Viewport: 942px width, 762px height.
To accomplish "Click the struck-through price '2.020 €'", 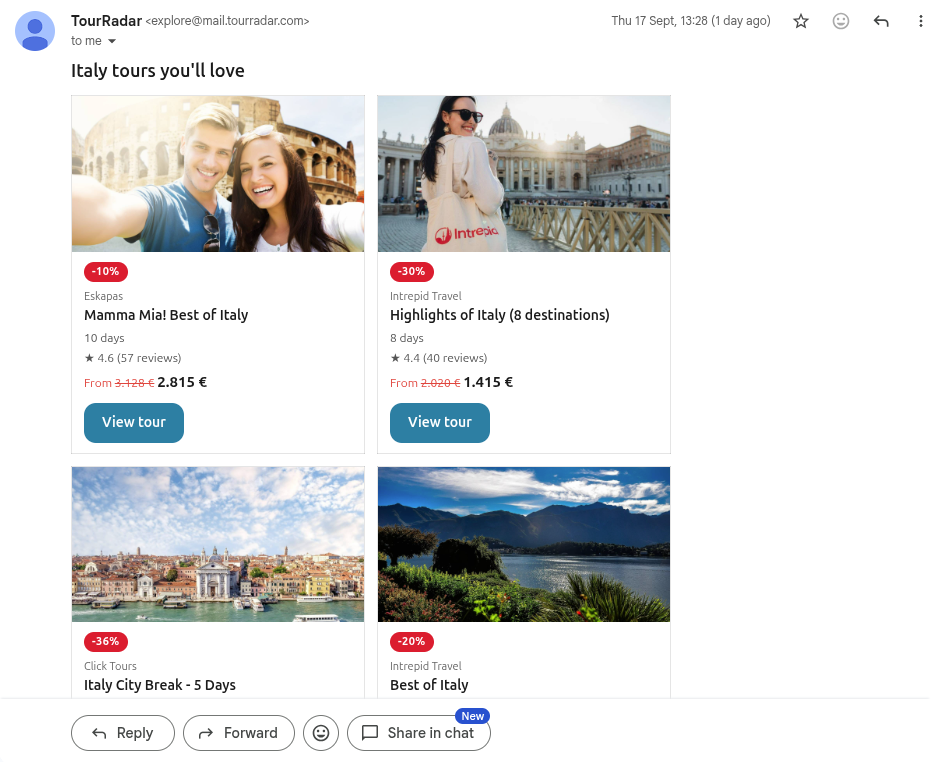I will 440,383.
